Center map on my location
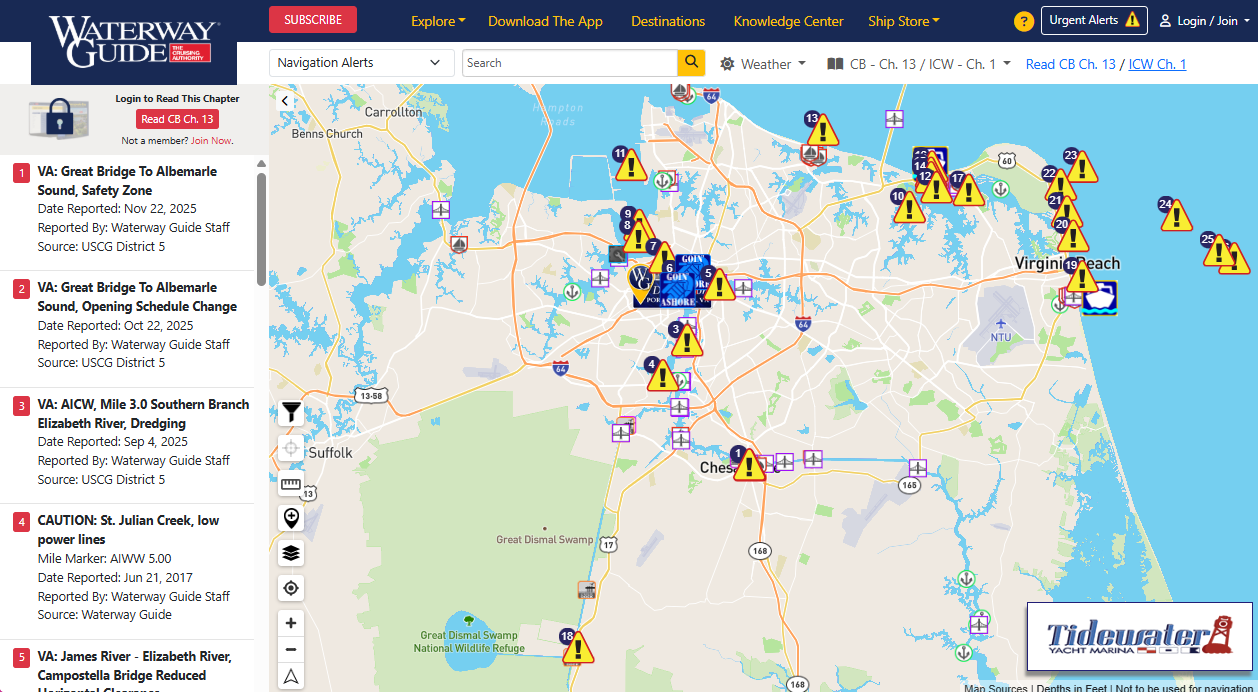Screen dimensions: 1258x692 coord(291,588)
